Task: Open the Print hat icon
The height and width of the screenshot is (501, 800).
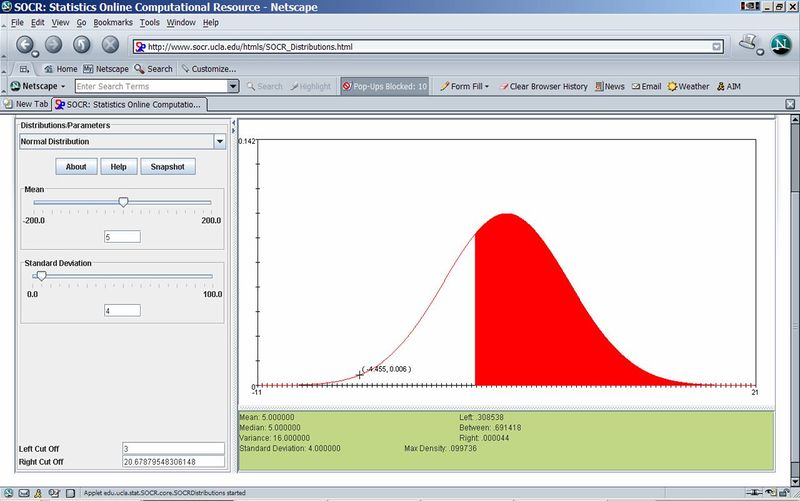Action: pos(748,43)
